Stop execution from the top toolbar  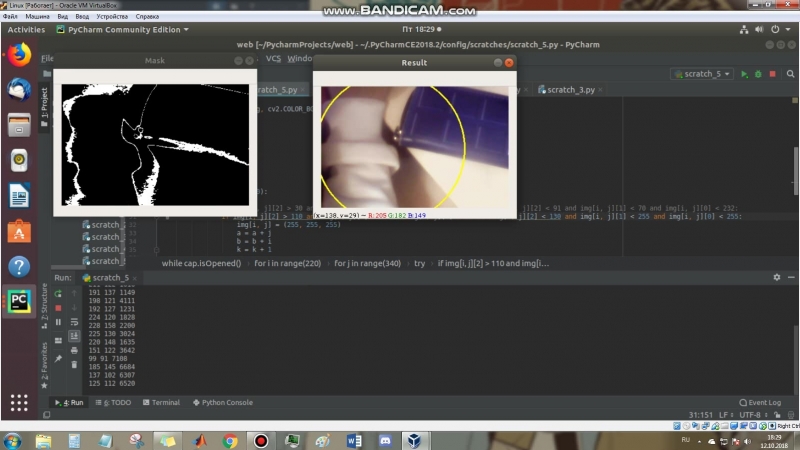click(772, 74)
